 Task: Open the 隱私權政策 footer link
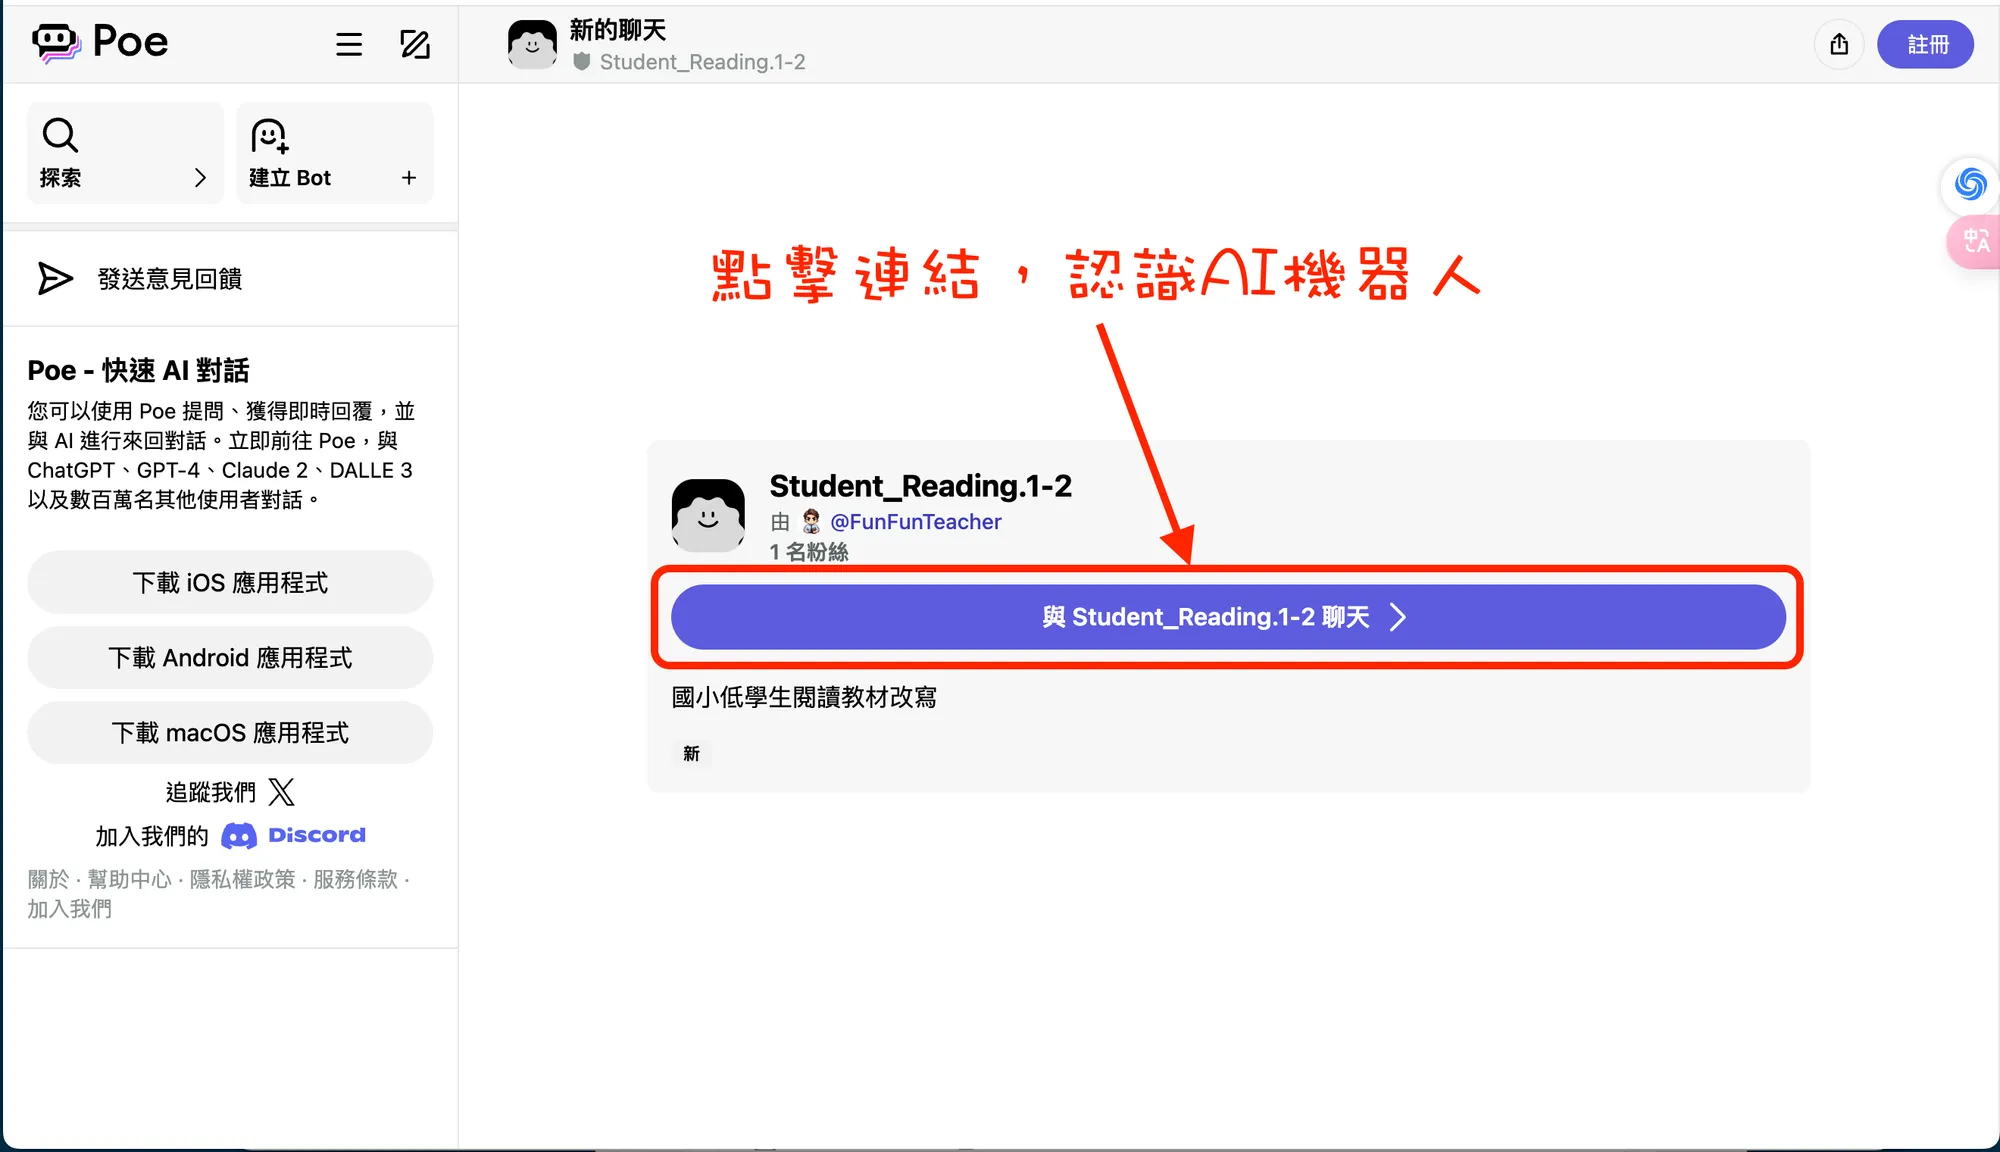click(242, 879)
